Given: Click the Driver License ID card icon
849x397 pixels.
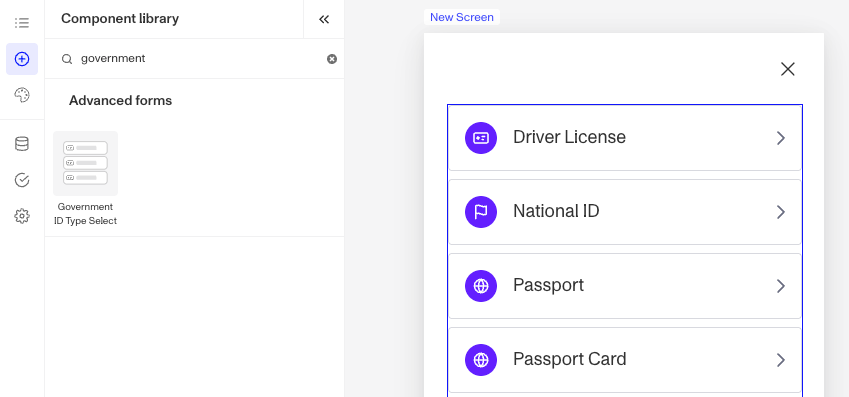Looking at the screenshot, I should tap(481, 138).
